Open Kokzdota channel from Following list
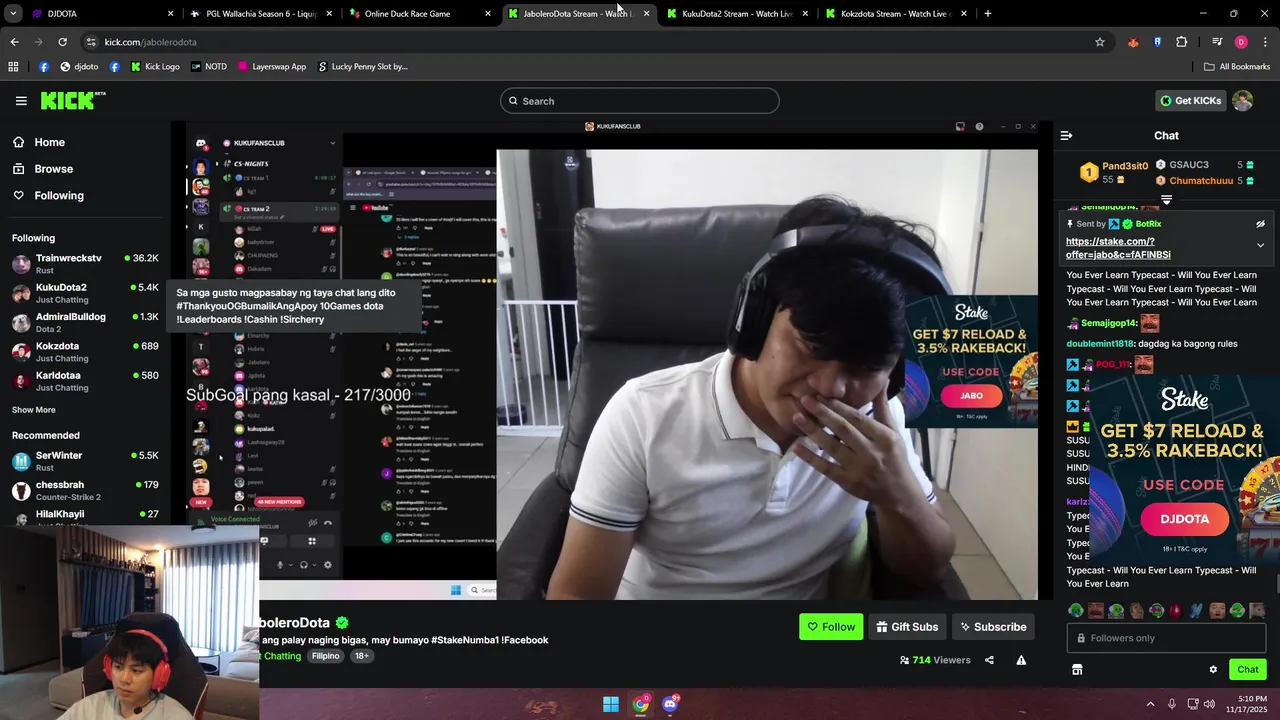 [x=85, y=352]
